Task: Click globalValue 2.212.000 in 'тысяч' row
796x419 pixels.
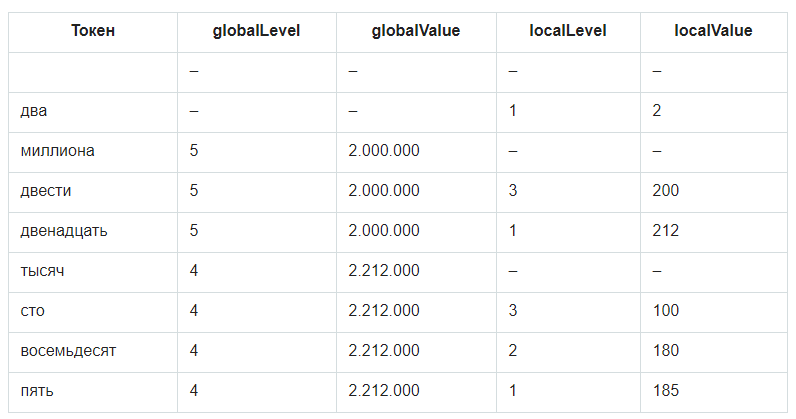Action: tap(384, 271)
